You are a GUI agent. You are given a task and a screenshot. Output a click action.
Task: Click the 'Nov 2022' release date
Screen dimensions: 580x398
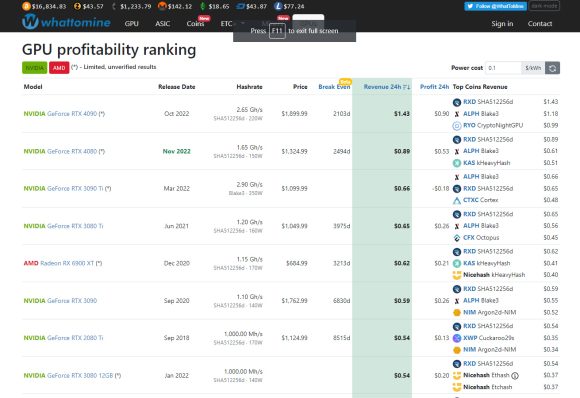click(176, 151)
